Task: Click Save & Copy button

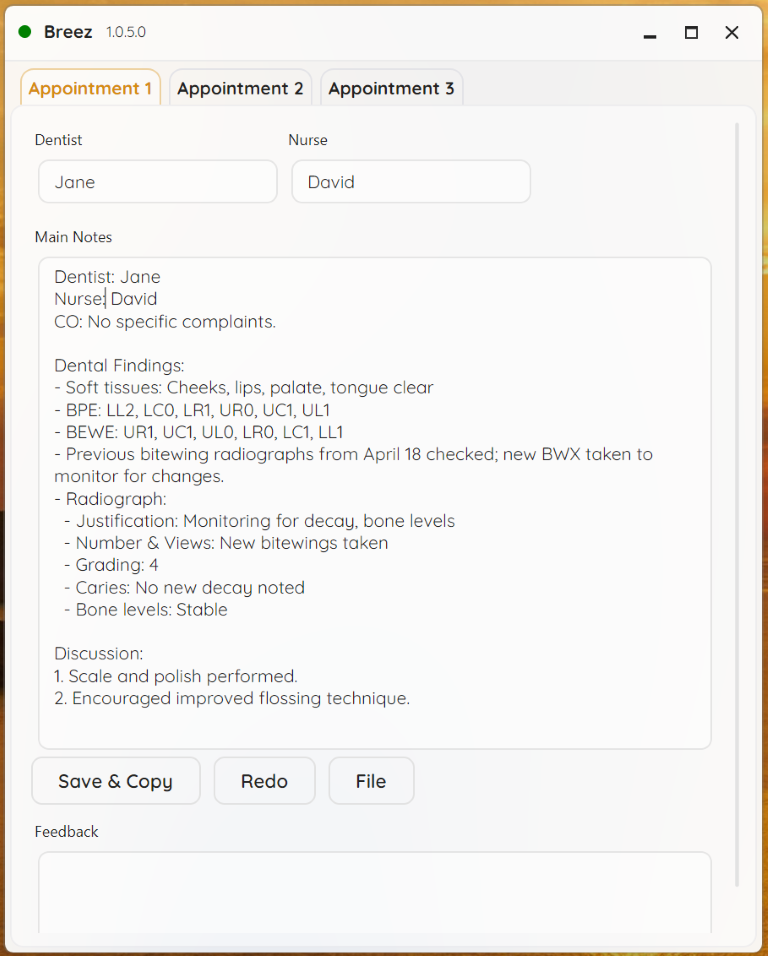Action: [x=116, y=781]
